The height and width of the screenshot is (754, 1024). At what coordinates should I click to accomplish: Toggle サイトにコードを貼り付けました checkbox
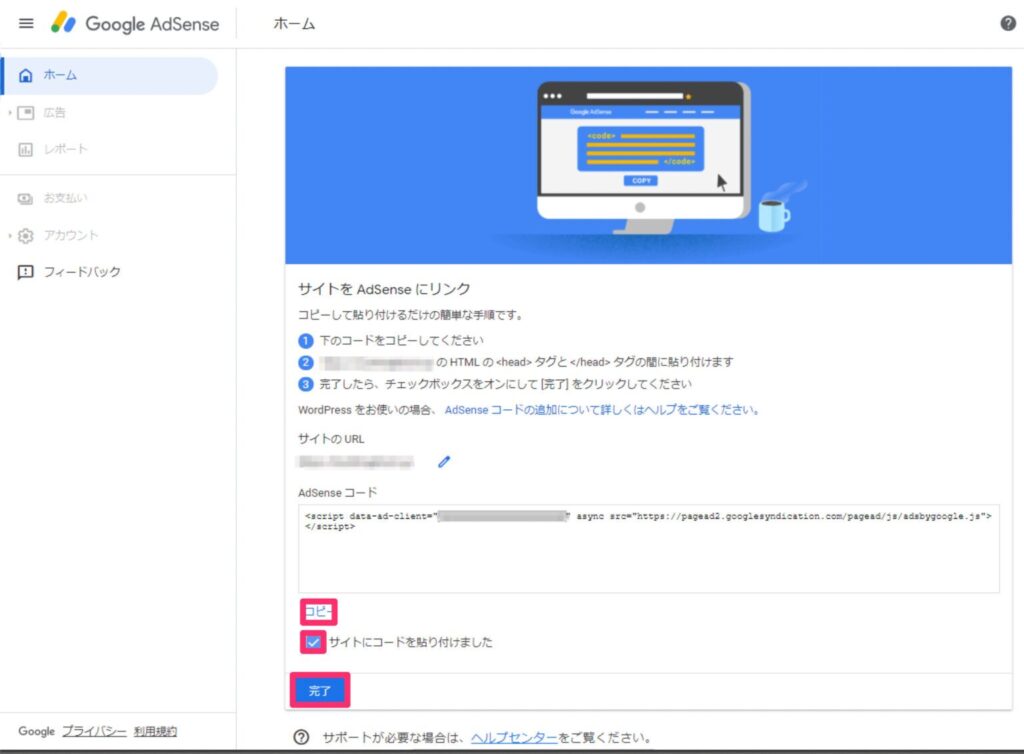[x=313, y=642]
